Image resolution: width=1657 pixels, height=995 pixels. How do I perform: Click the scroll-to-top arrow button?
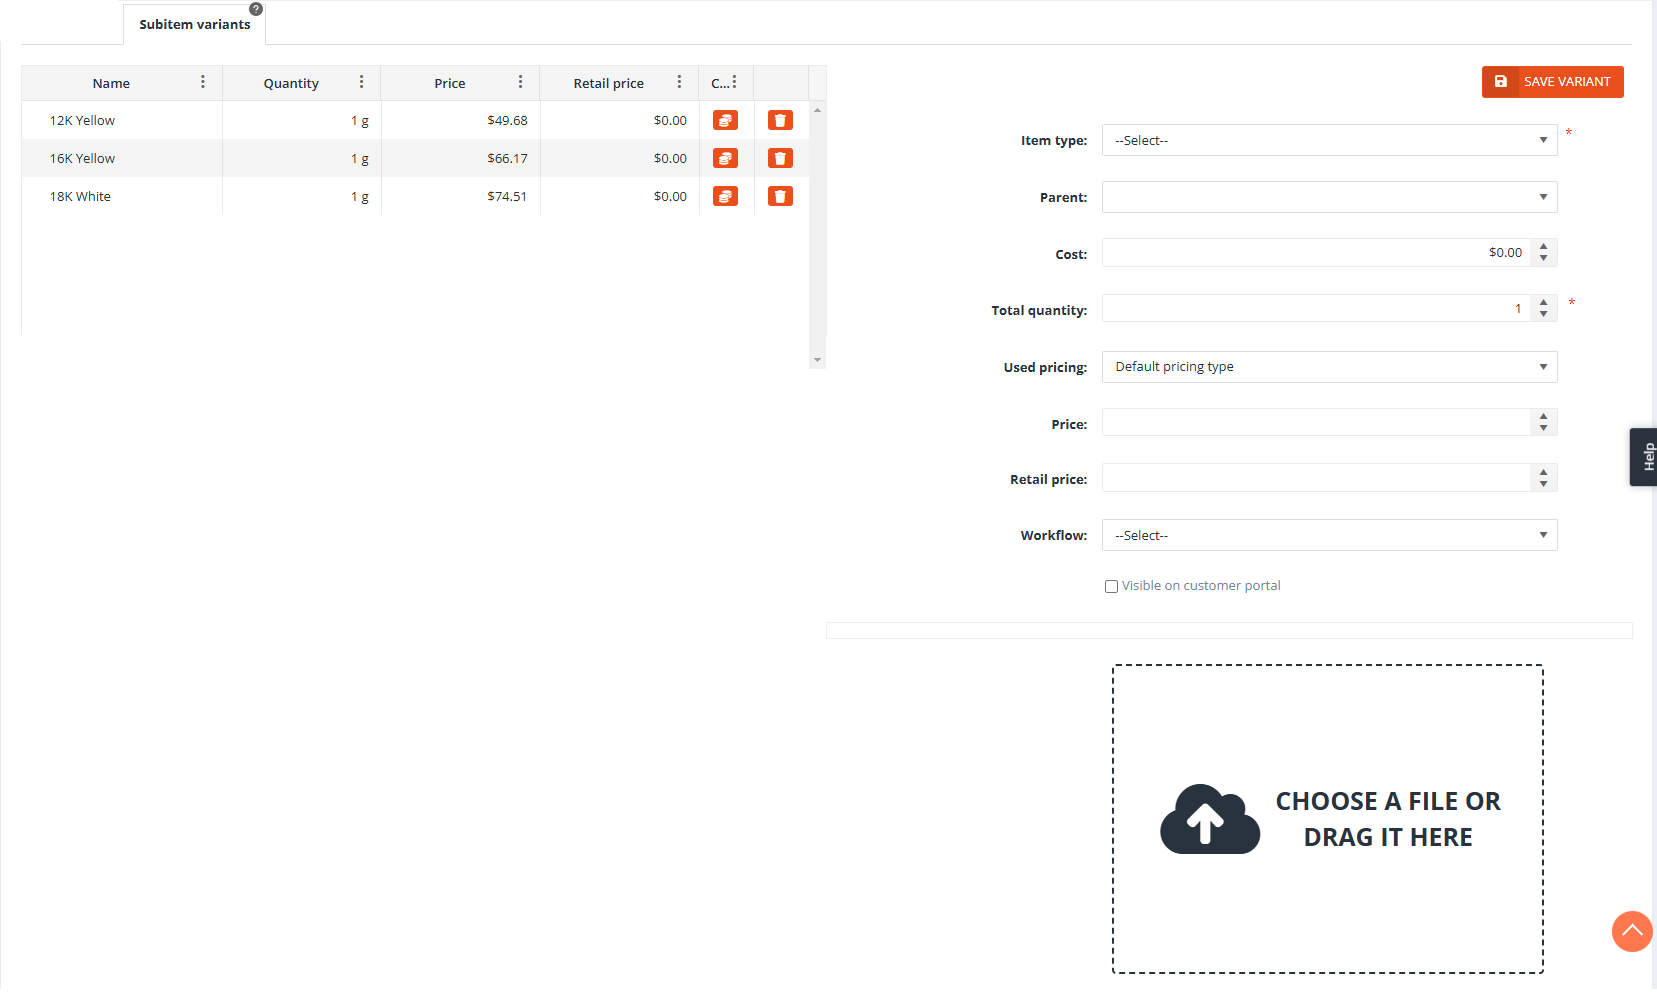click(1631, 931)
